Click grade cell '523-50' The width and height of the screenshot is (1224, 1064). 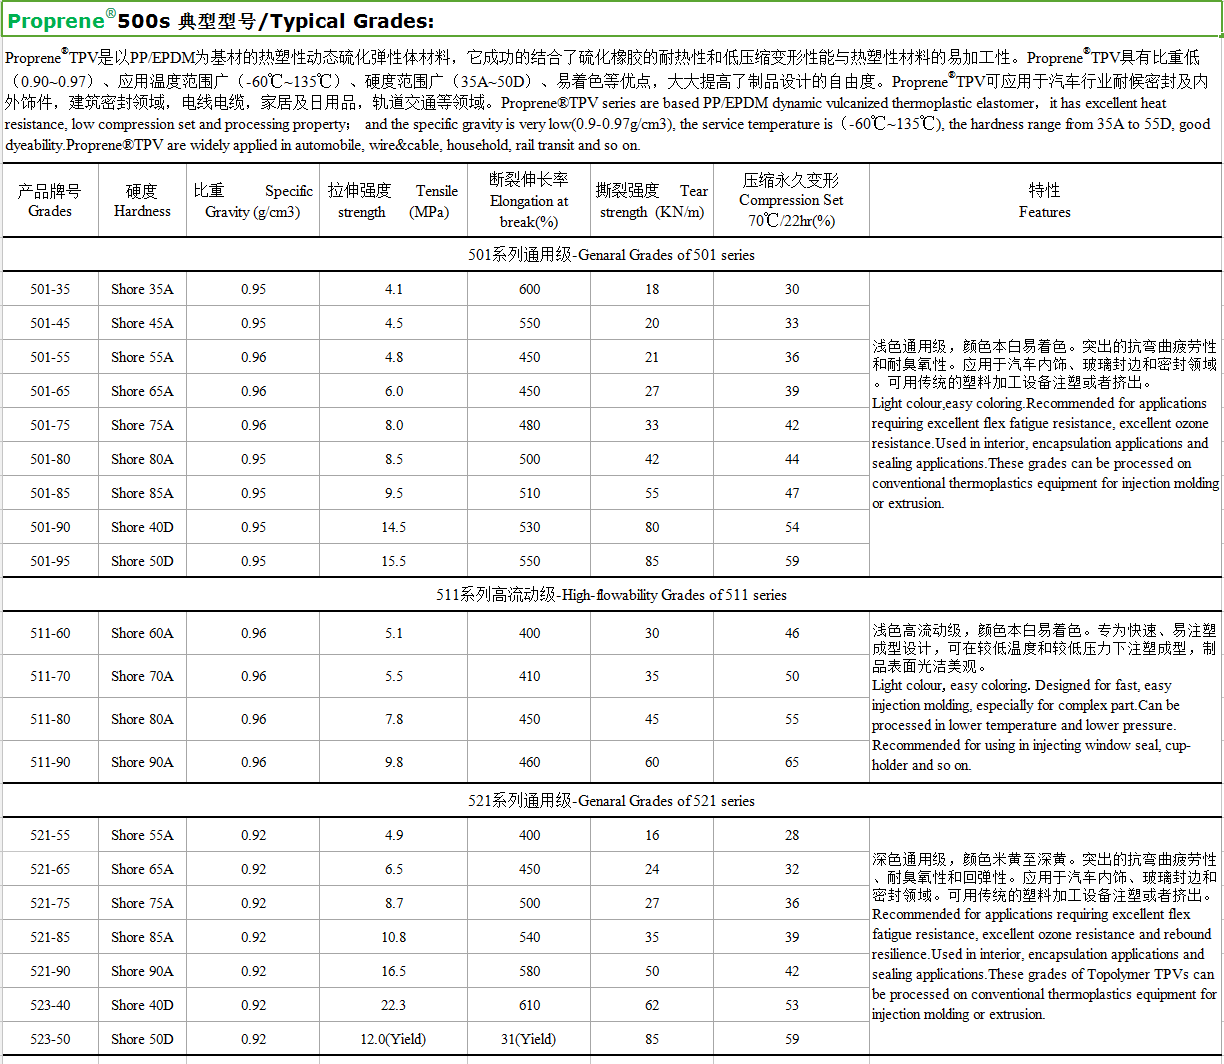pos(50,1039)
